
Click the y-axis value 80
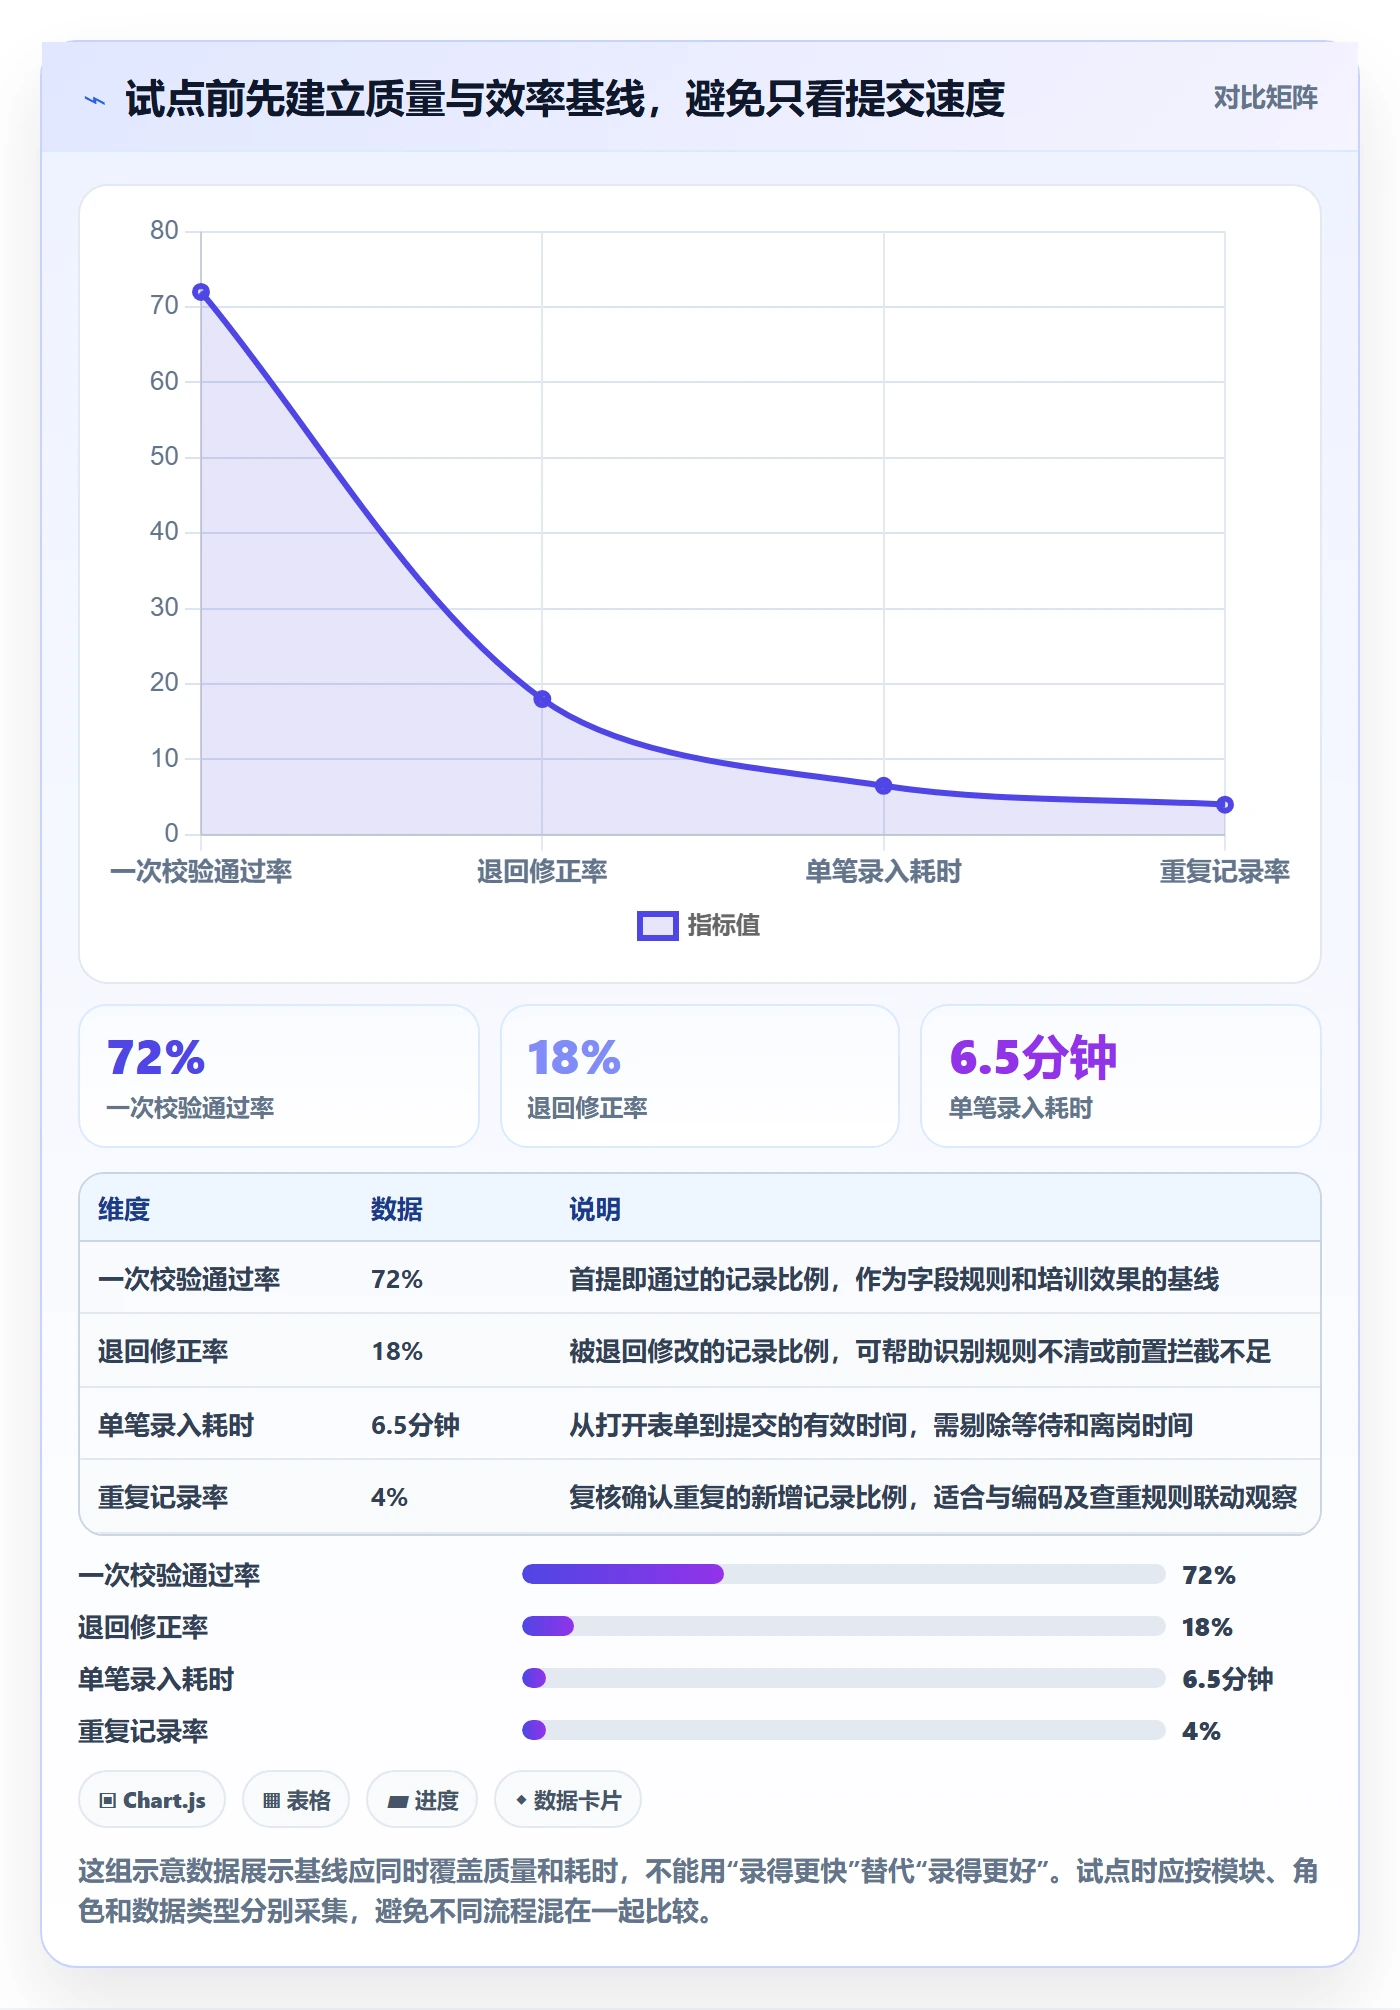point(164,231)
